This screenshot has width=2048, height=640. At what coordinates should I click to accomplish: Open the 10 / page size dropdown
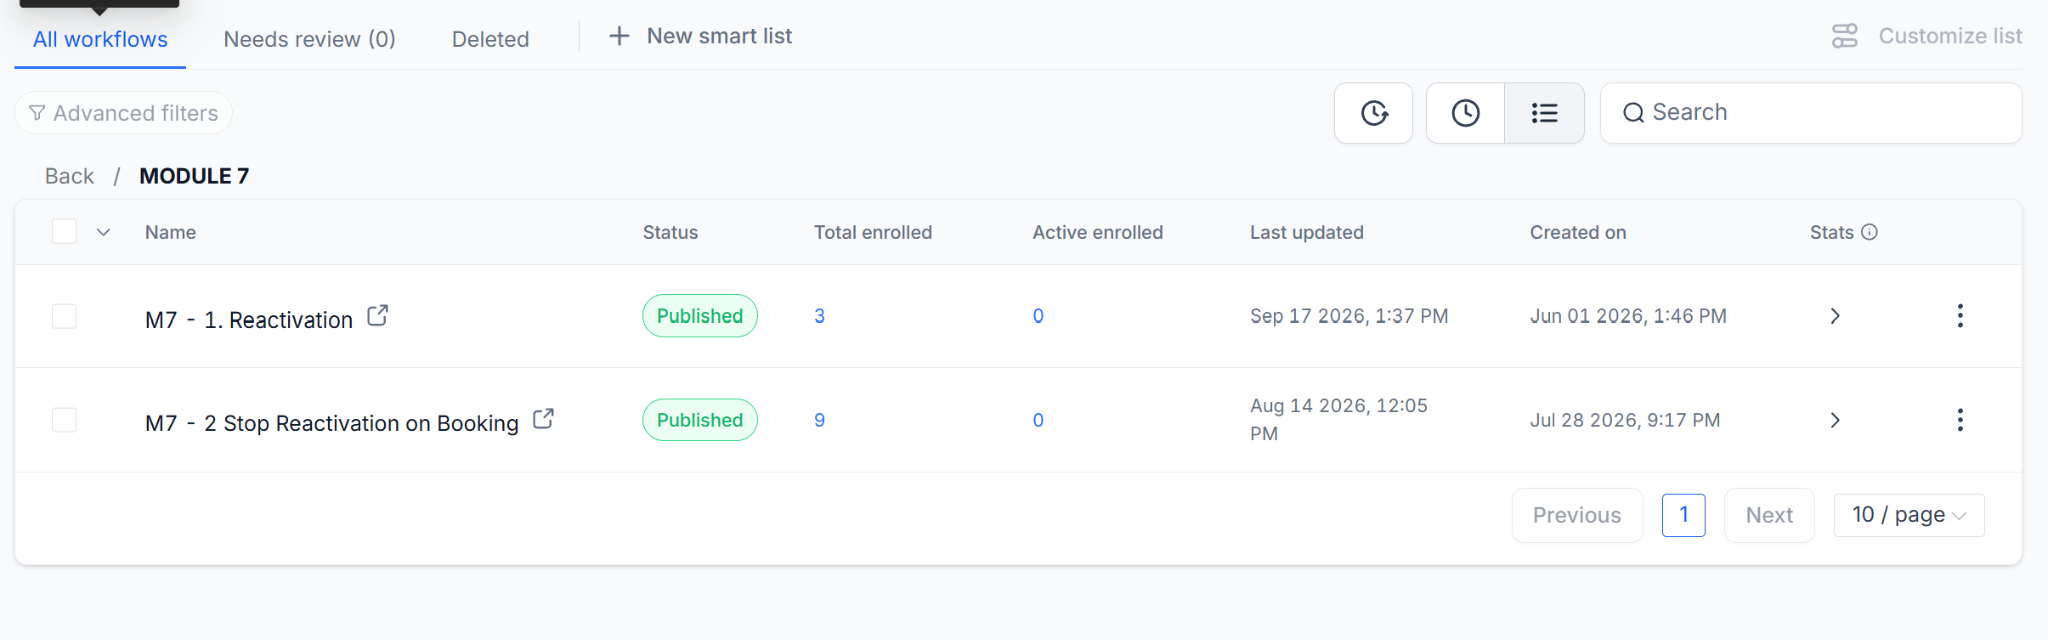point(1909,515)
